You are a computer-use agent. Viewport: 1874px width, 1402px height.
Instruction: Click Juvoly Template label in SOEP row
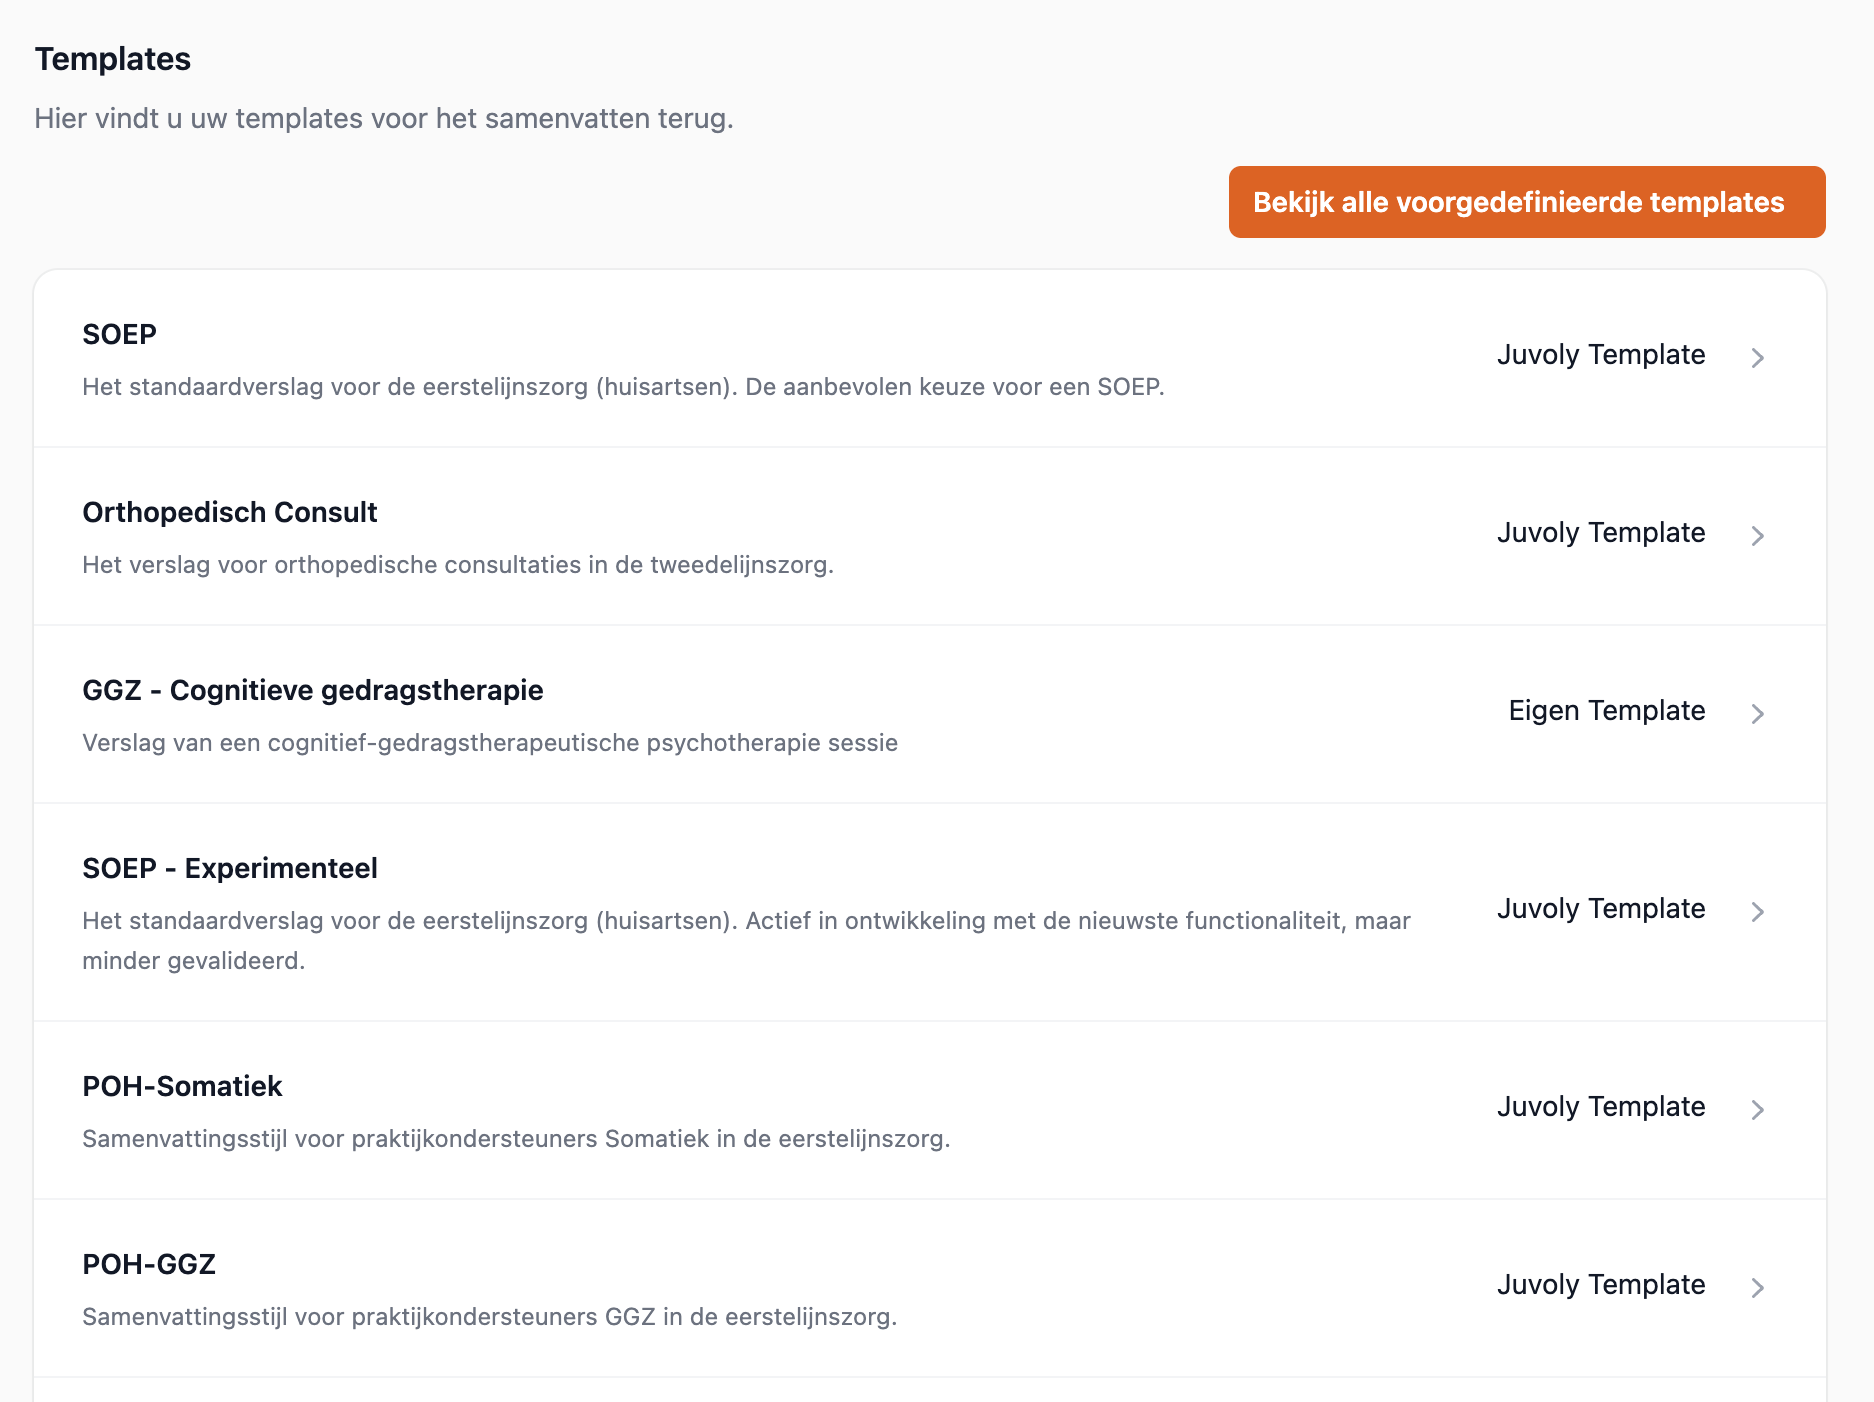point(1600,354)
